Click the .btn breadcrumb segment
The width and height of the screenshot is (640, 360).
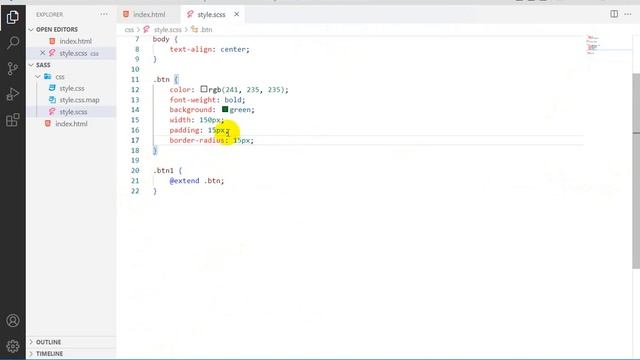point(206,30)
